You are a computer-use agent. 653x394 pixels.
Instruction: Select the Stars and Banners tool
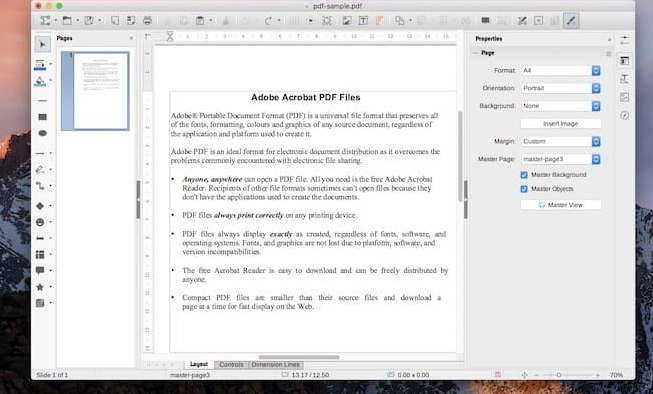[x=40, y=287]
